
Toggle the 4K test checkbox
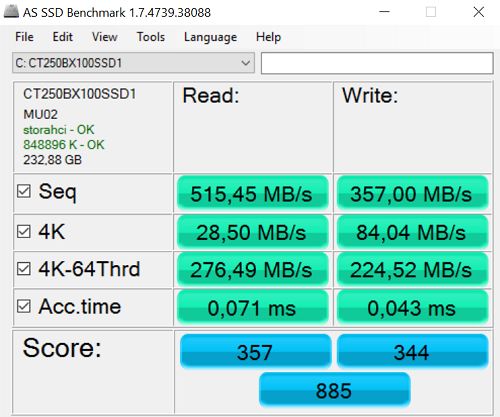(x=24, y=231)
